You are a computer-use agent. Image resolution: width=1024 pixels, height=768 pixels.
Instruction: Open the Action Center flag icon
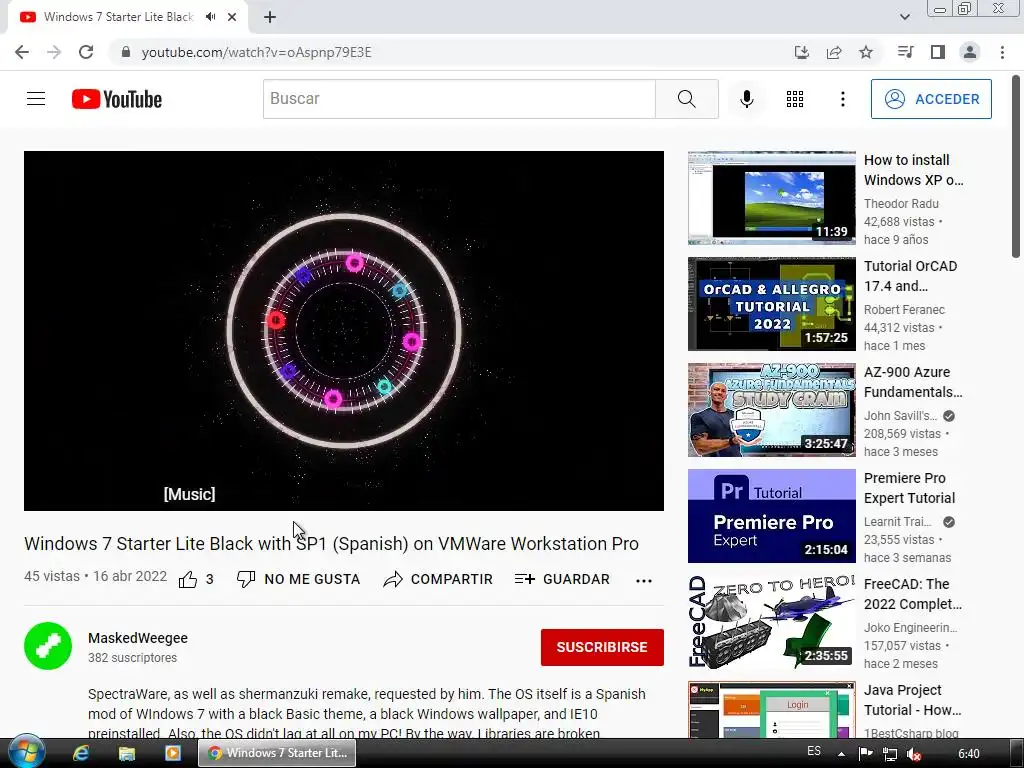coord(866,754)
